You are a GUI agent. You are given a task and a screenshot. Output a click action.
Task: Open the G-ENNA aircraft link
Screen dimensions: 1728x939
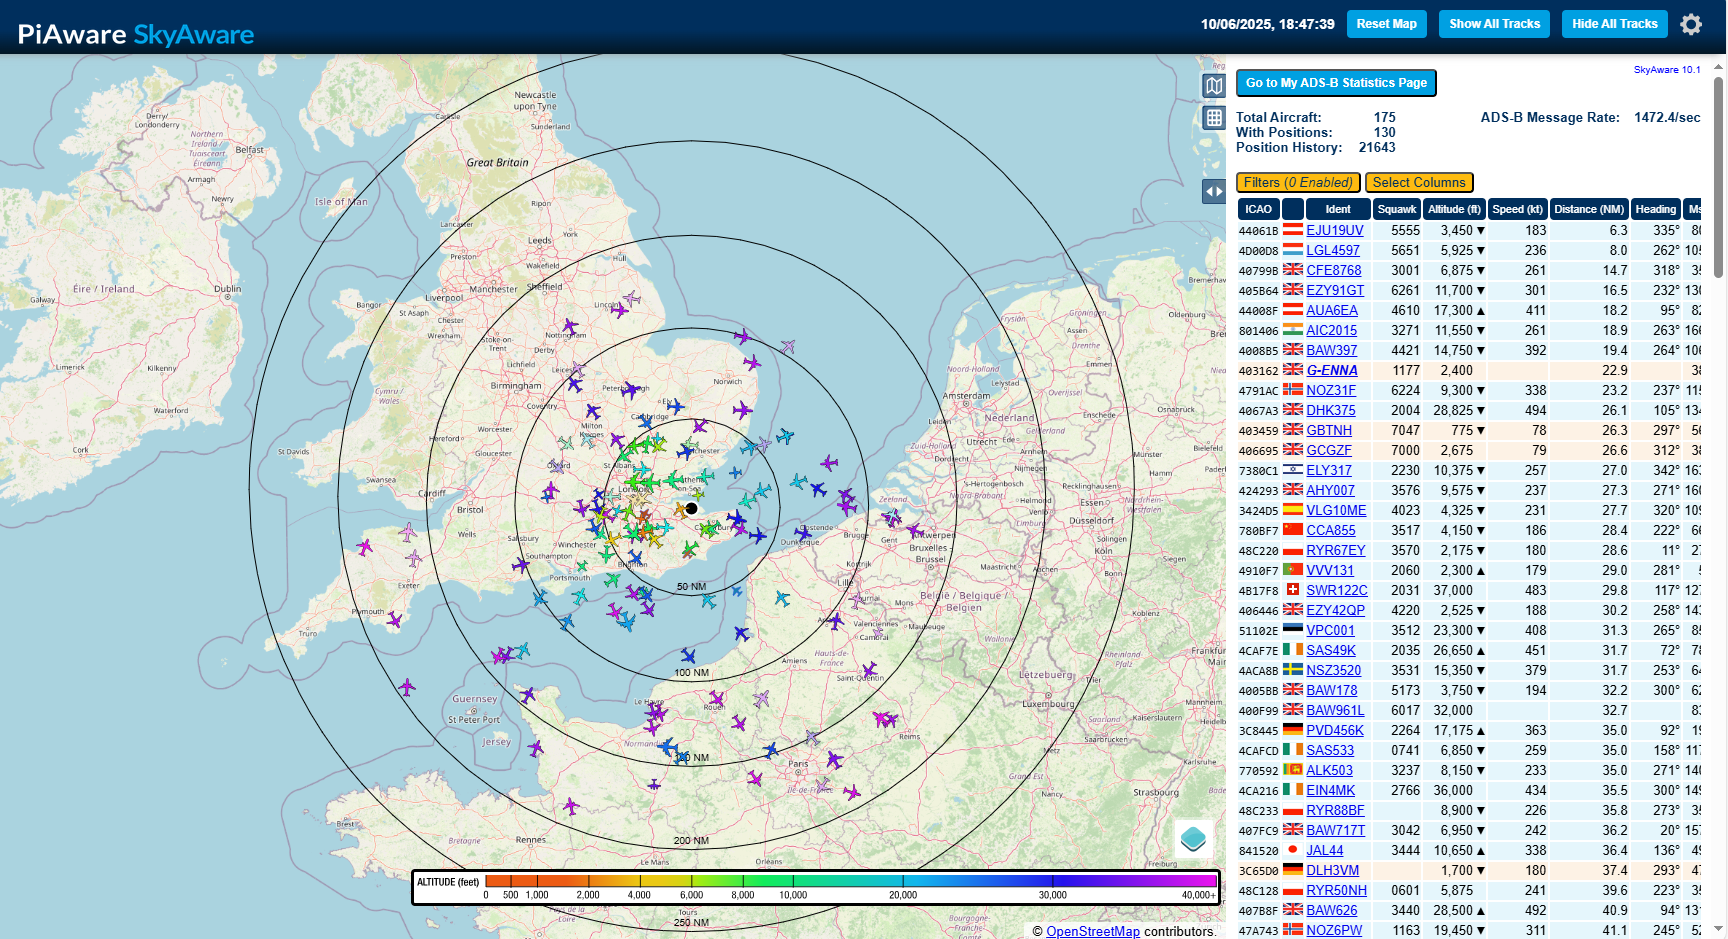tap(1332, 370)
